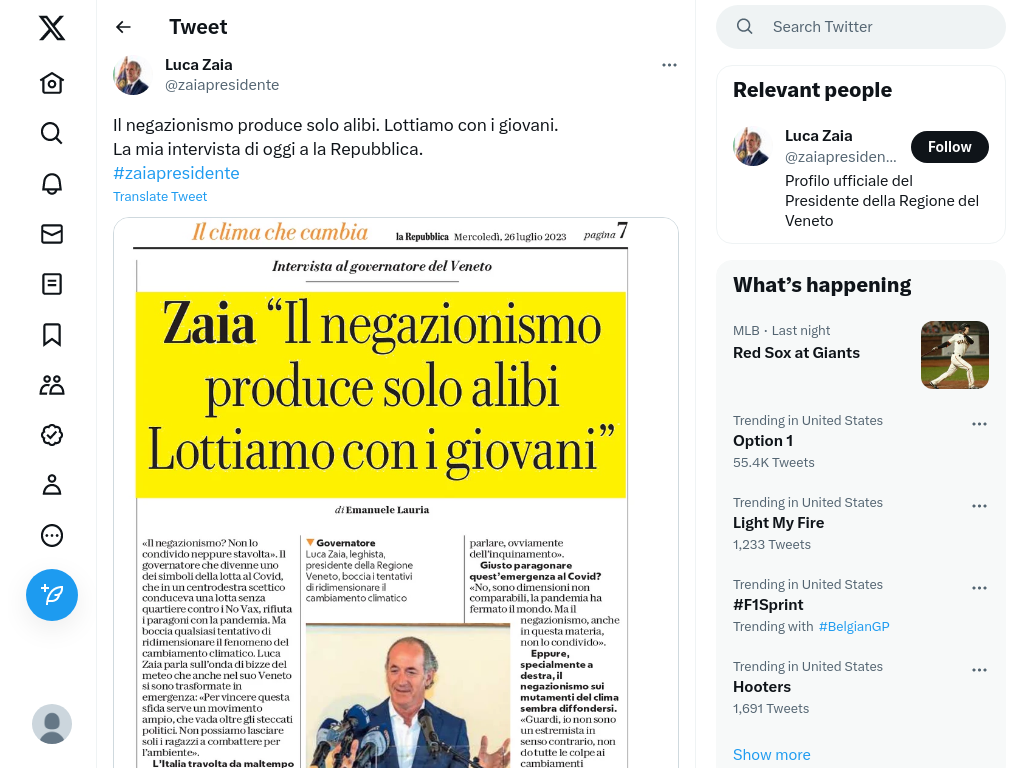
Task: Click the Translate Tweet link
Action: (x=160, y=197)
